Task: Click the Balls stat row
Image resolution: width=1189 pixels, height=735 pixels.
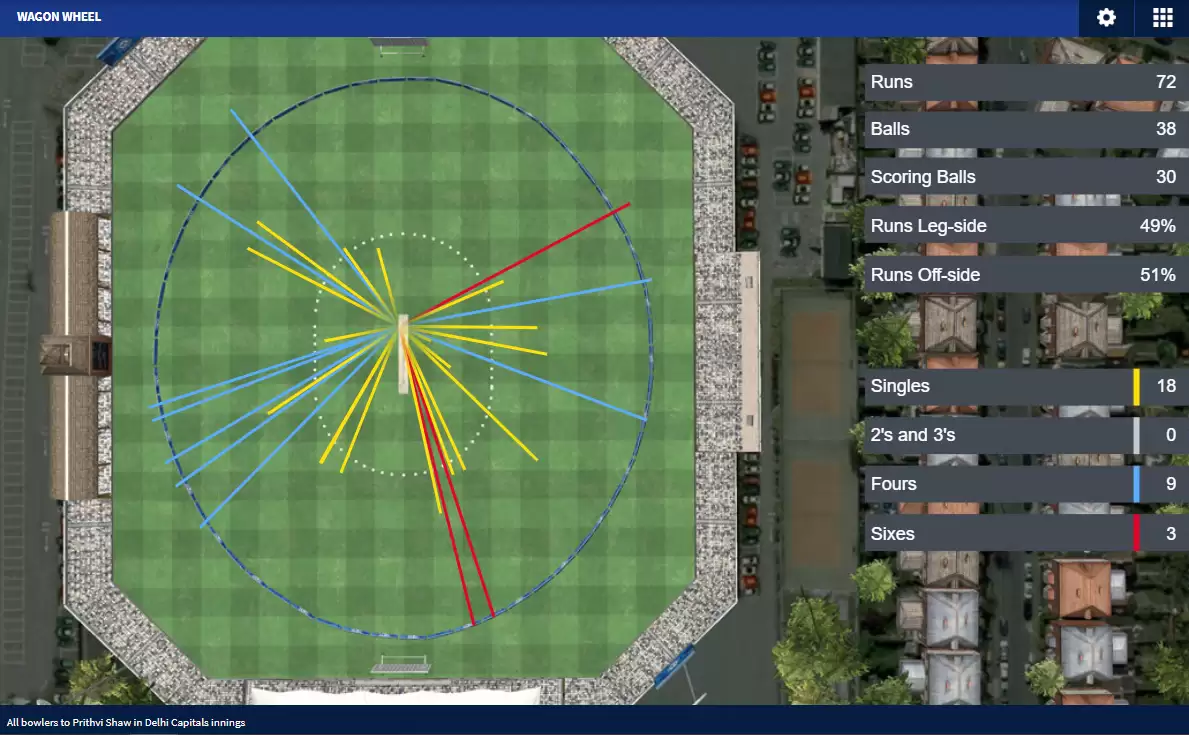Action: (1027, 129)
